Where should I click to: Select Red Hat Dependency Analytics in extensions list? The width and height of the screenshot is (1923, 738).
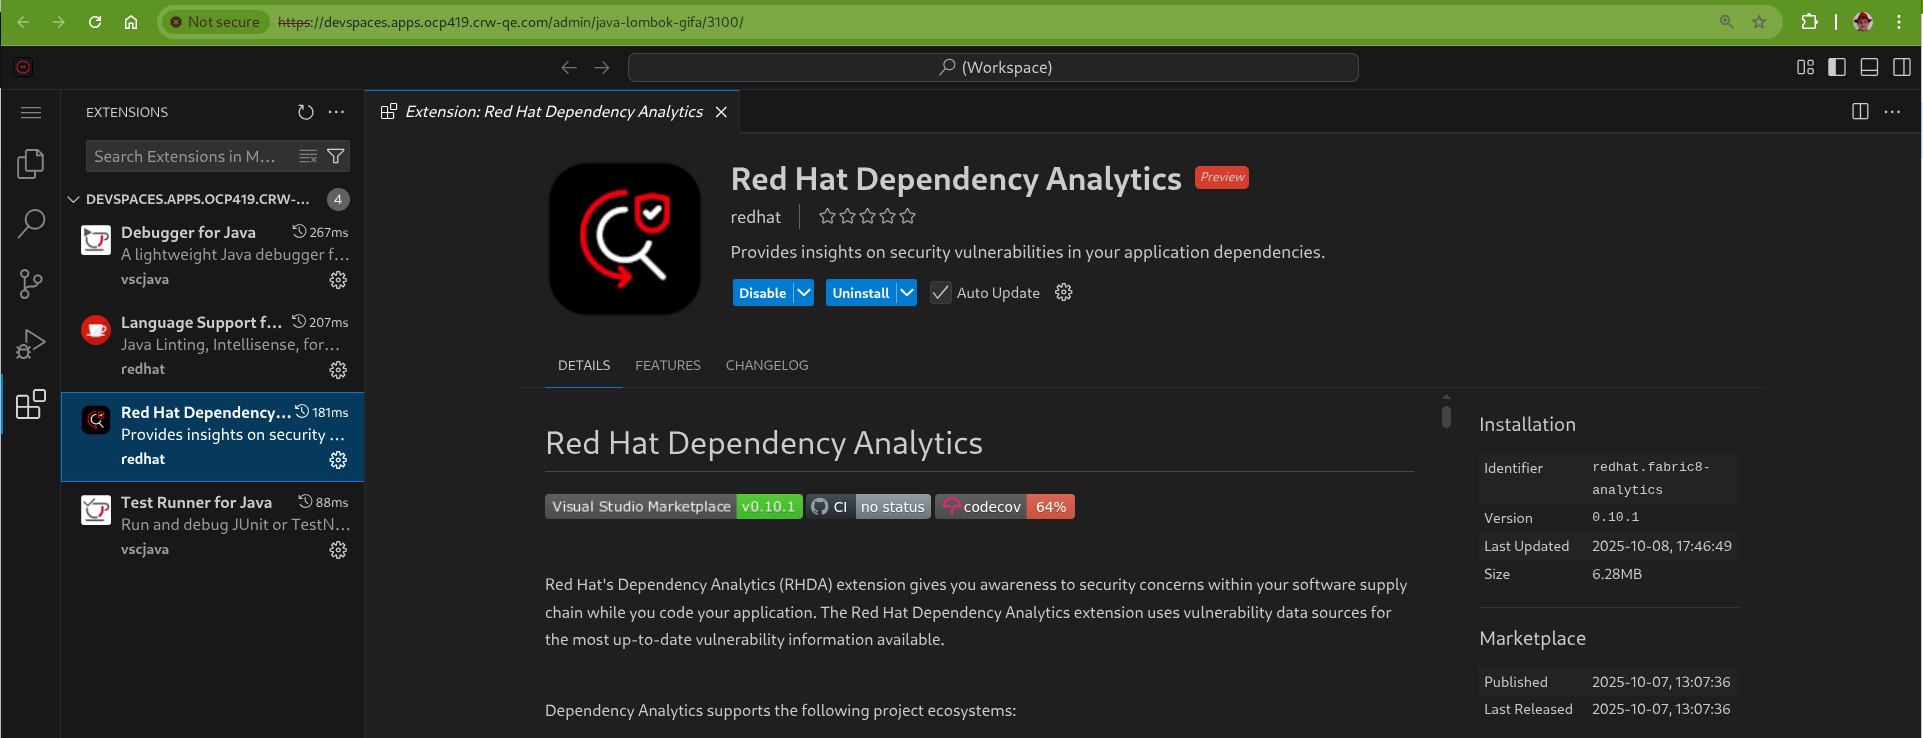(x=213, y=437)
